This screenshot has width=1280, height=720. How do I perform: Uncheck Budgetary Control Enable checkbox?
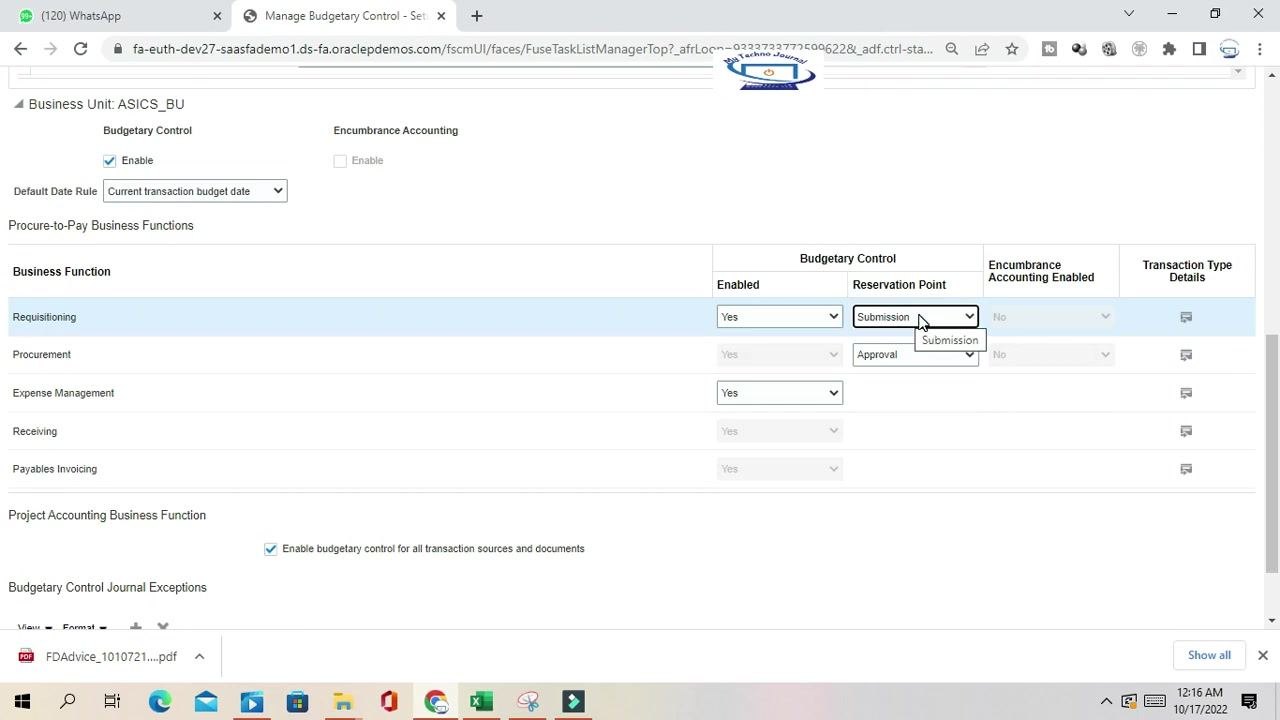110,160
